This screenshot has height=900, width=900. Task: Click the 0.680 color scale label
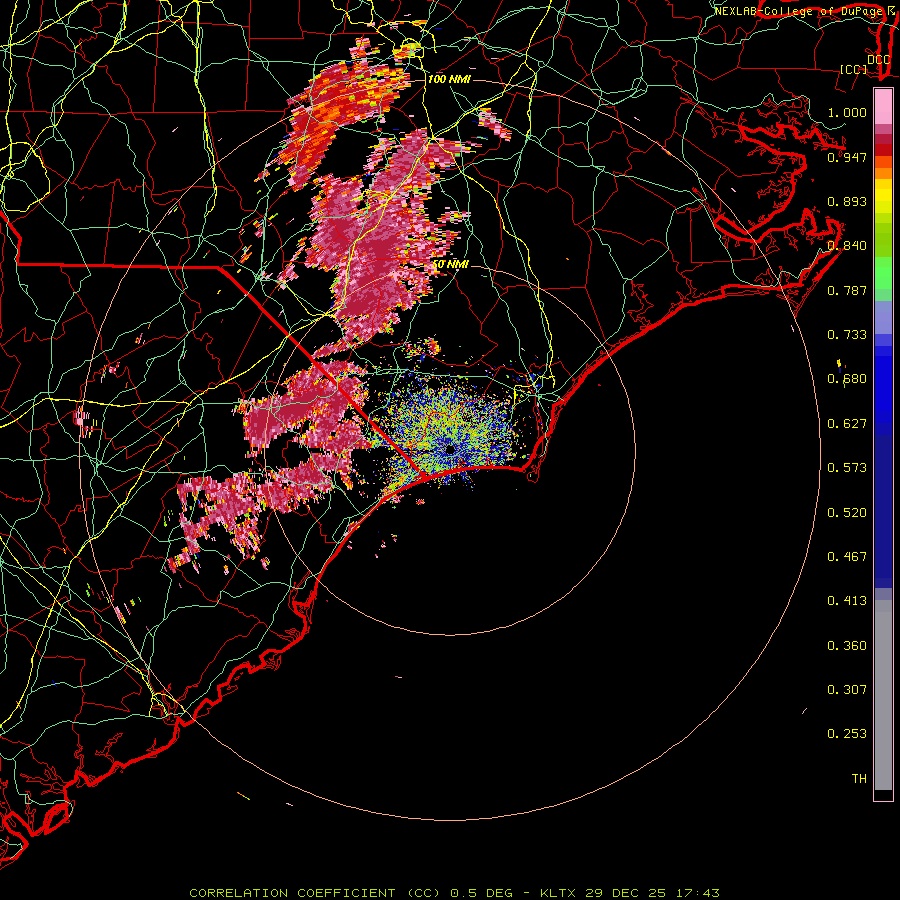pyautogui.click(x=847, y=379)
